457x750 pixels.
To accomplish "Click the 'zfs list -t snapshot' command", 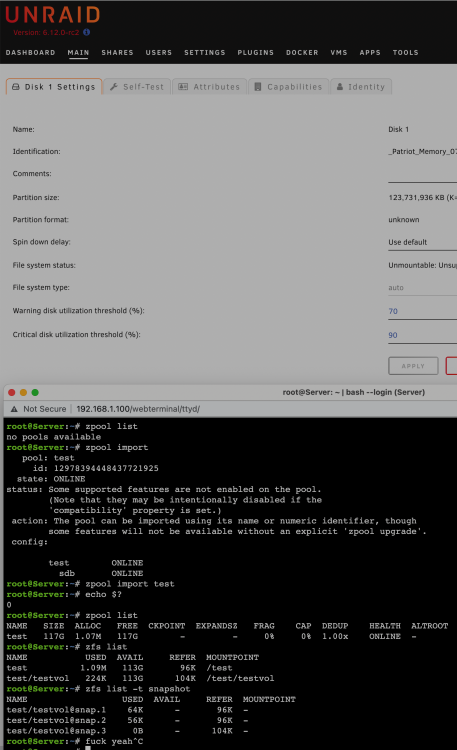I will coord(138,689).
